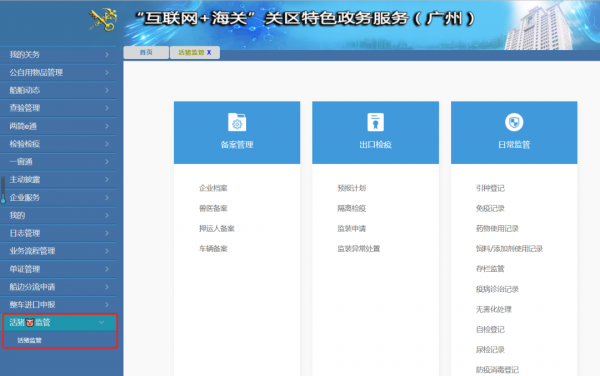The width and height of the screenshot is (600, 376).
Task: Open 药物使用记录 link
Action: pyautogui.click(x=497, y=228)
